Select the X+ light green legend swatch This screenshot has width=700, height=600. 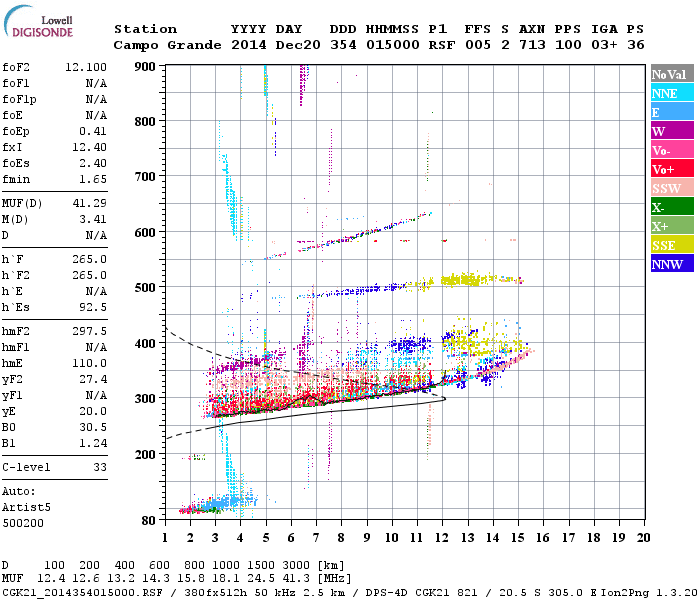[672, 226]
